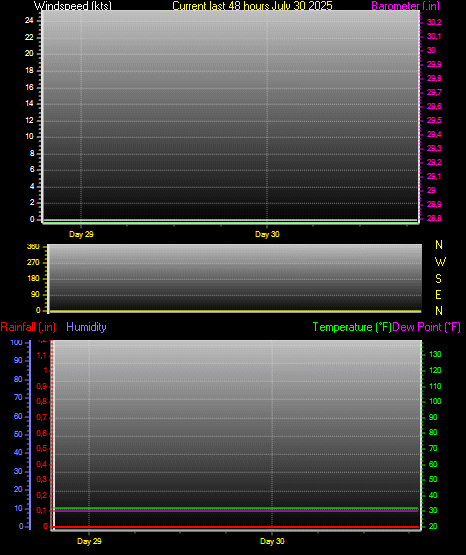
Task: Click the W compass label on direction chart
Action: (x=440, y=262)
